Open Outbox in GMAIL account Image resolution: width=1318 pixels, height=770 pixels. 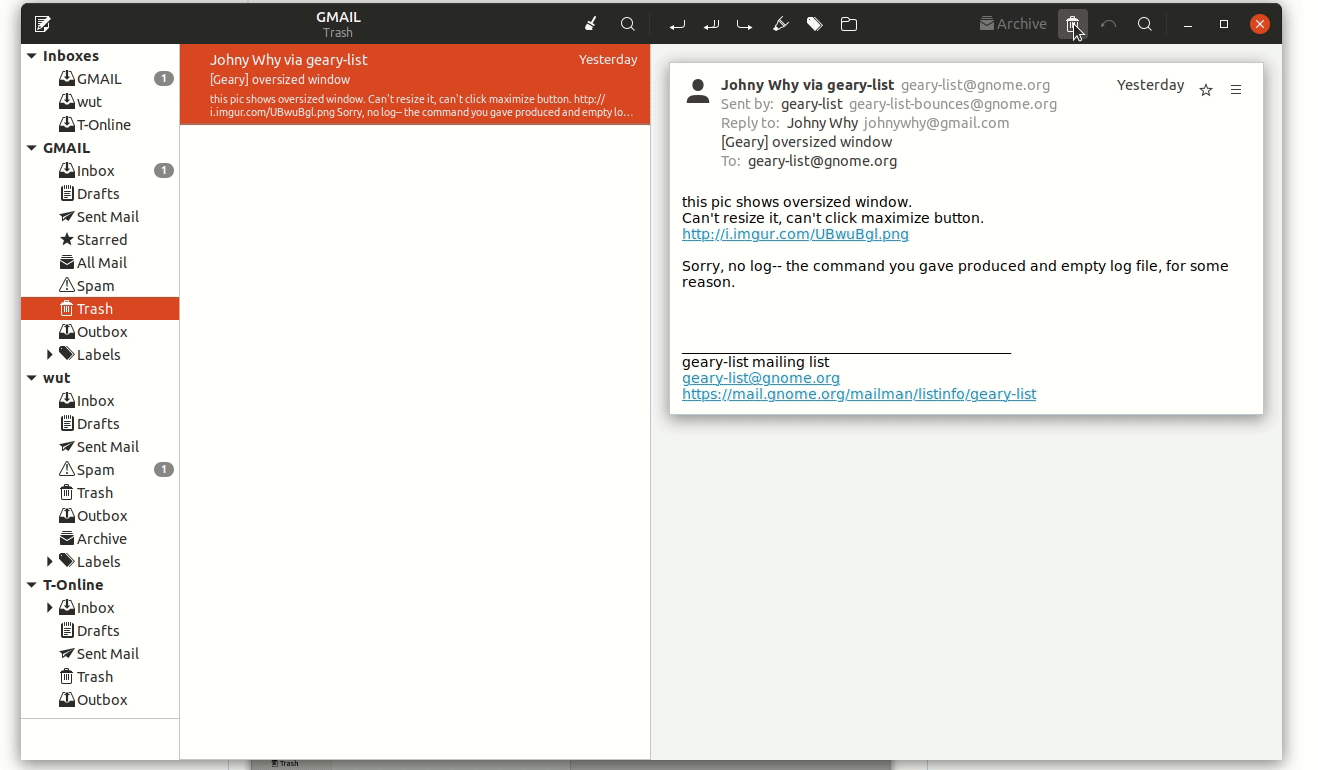100,332
